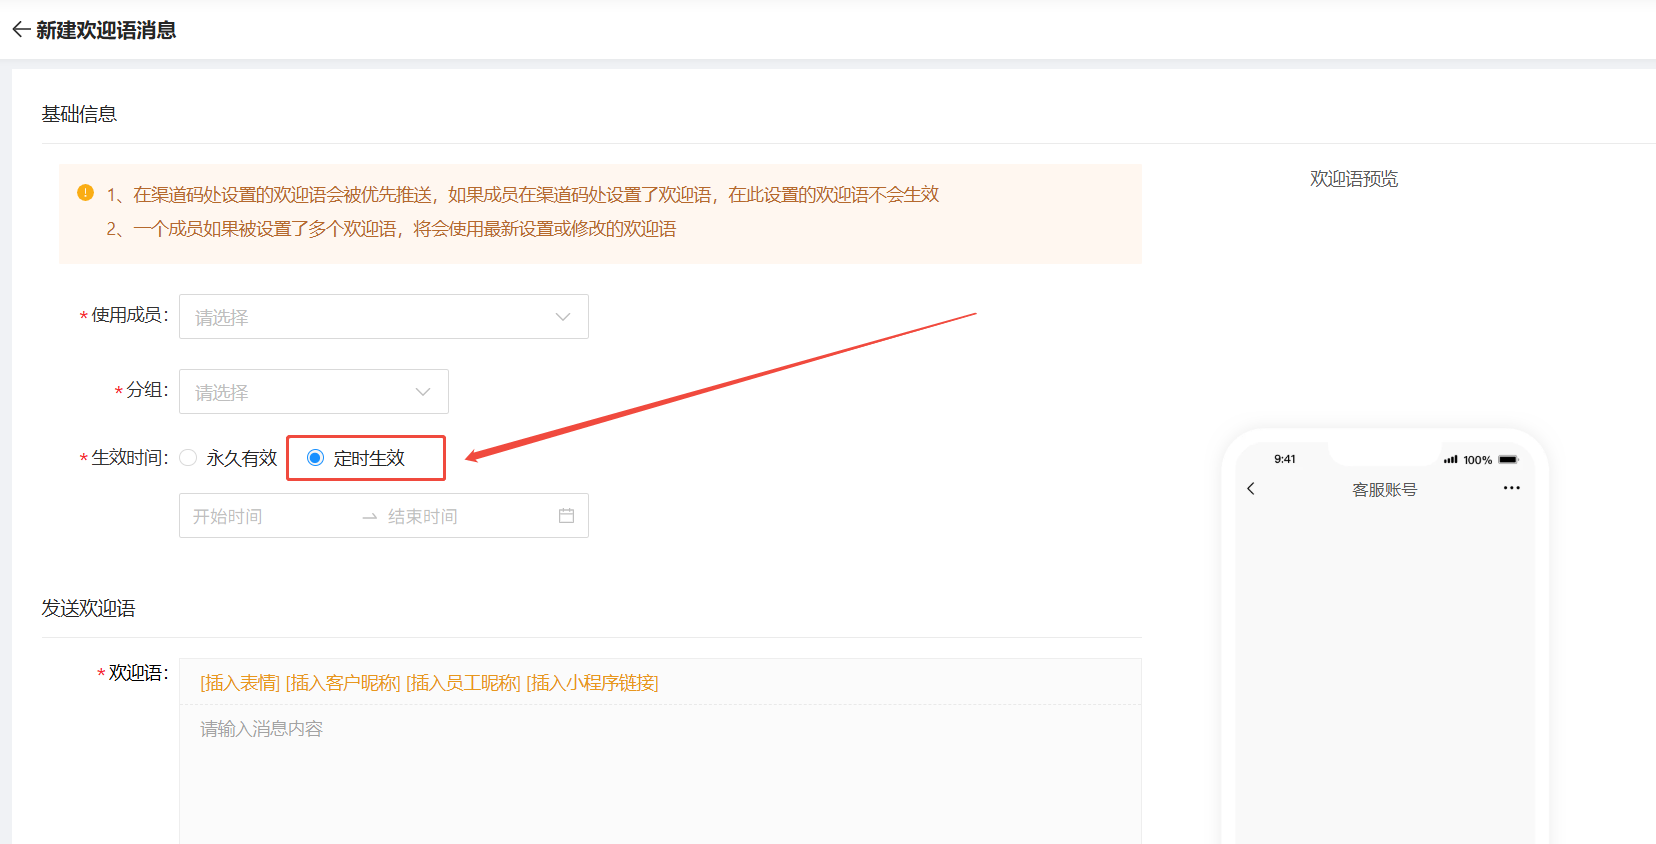Go back using the arrow beside 新建欢迎语消息
1656x844 pixels.
(x=21, y=30)
